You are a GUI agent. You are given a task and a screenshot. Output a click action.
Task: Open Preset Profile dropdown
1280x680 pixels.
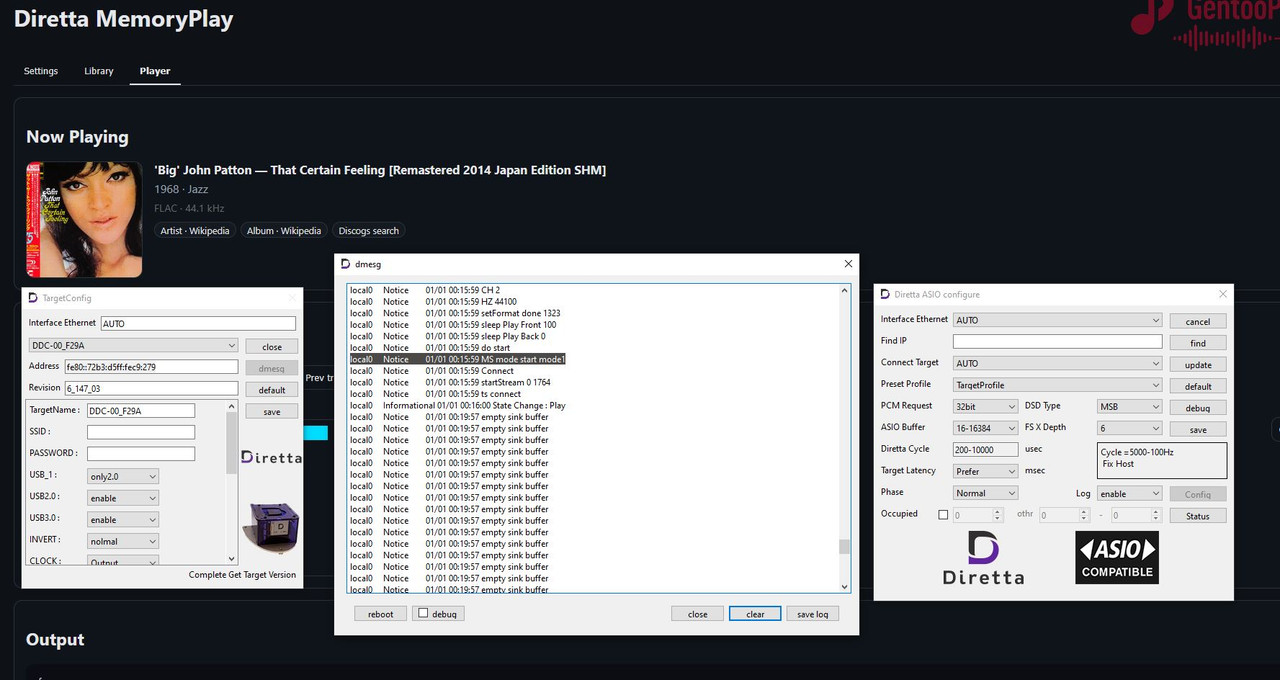1058,385
